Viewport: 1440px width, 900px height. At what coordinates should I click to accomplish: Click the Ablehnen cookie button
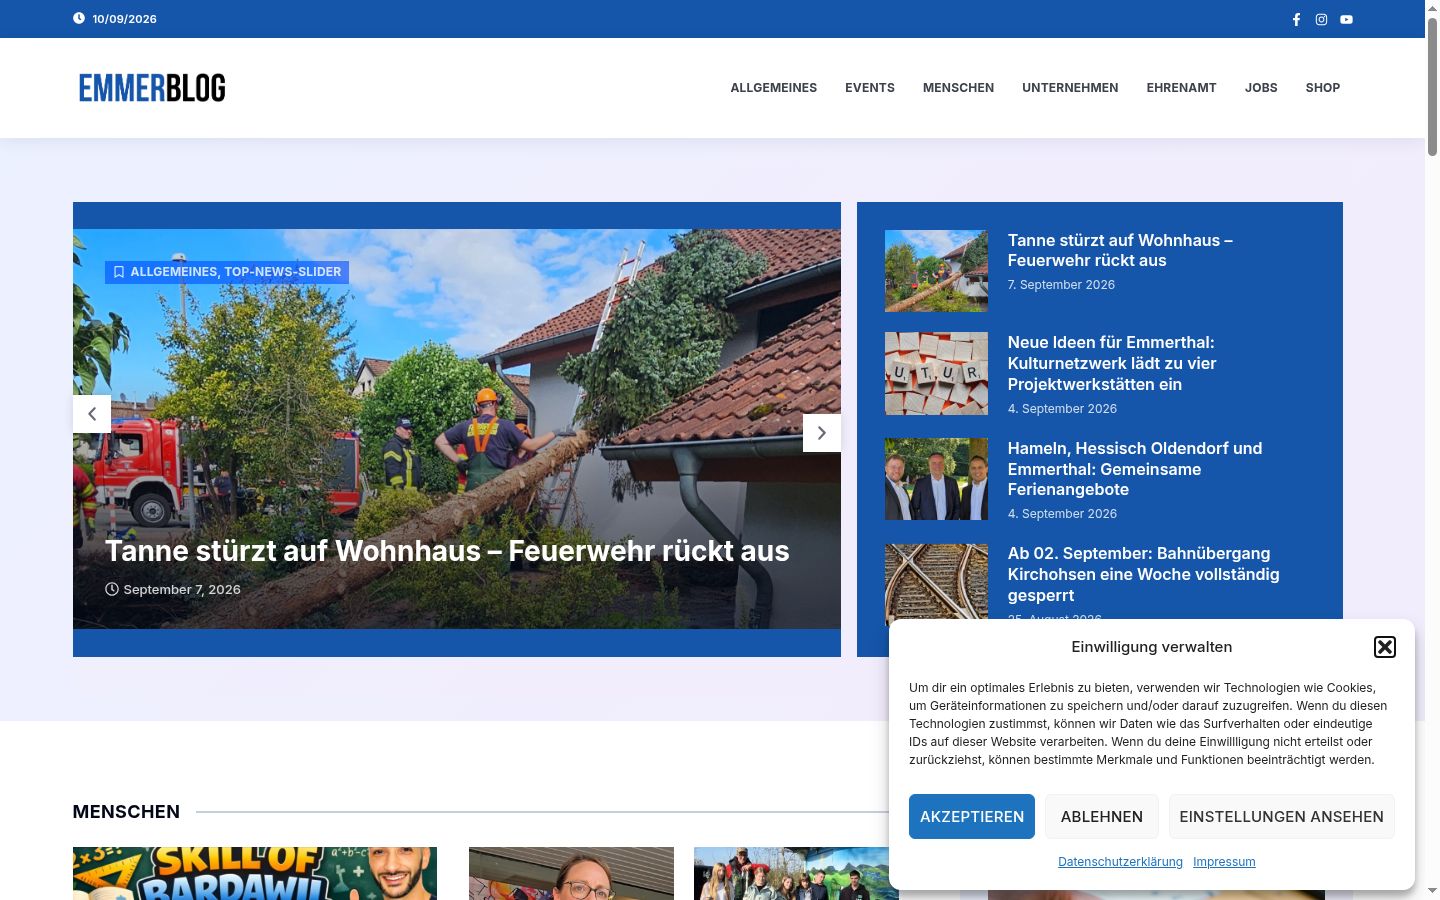(1102, 817)
